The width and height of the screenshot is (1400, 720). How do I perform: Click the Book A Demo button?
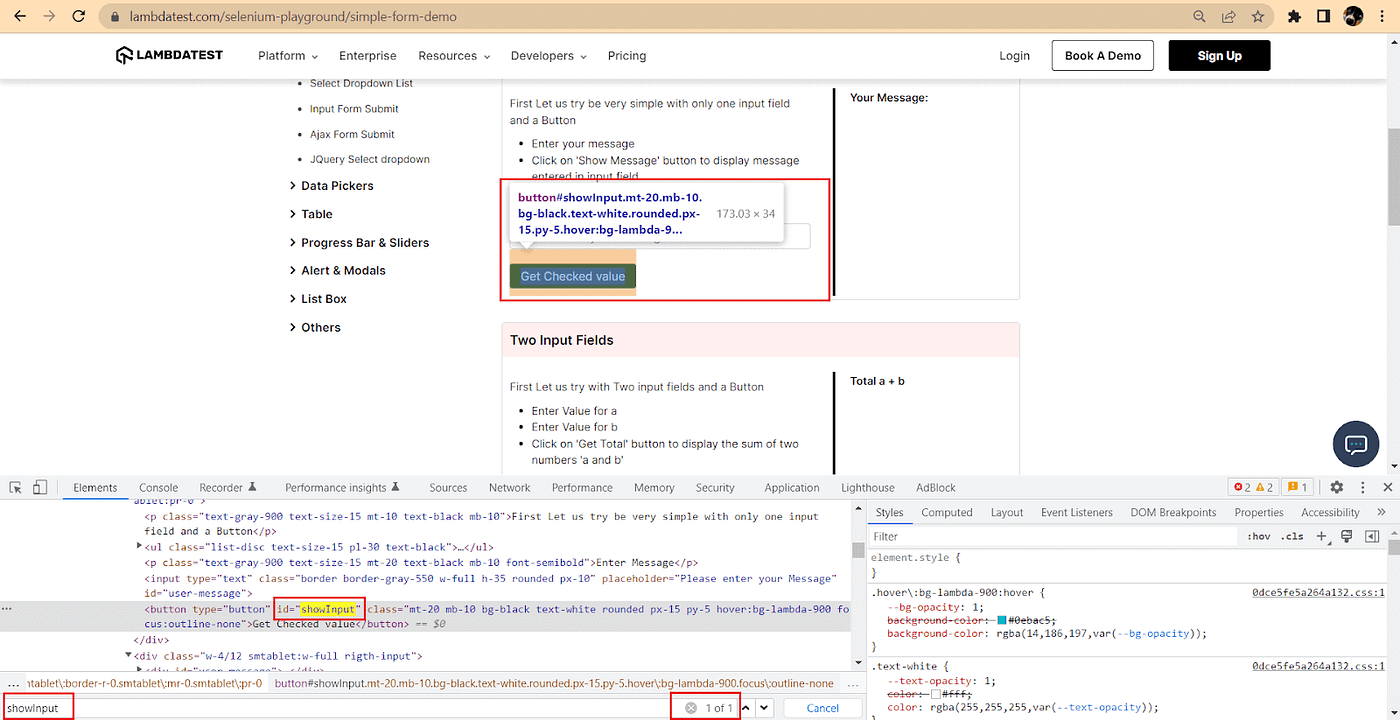(x=1103, y=56)
